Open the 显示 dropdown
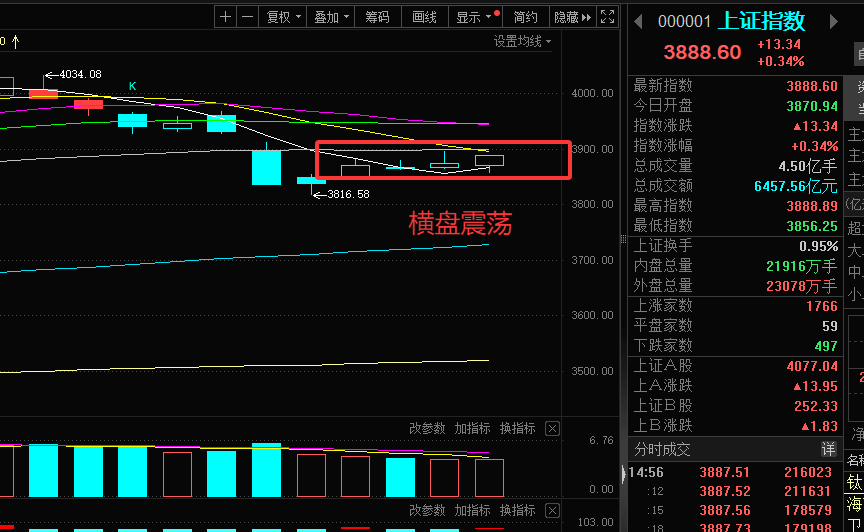This screenshot has width=864, height=532. point(476,17)
